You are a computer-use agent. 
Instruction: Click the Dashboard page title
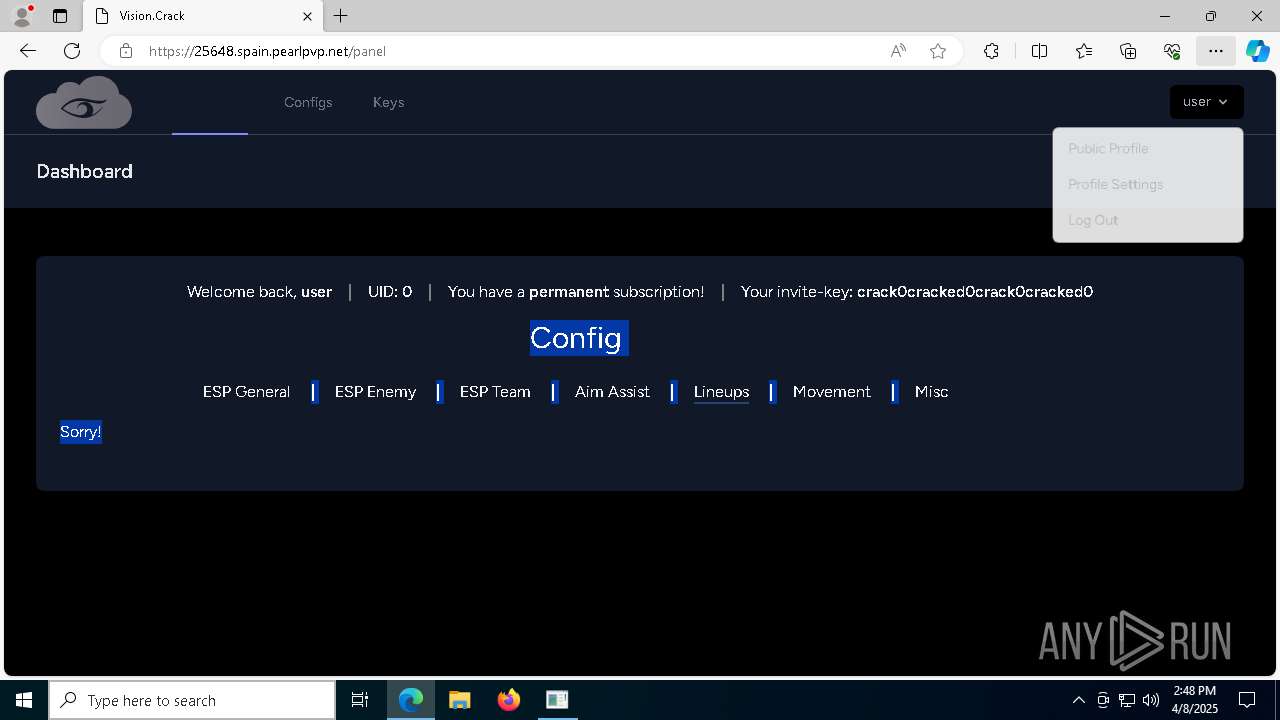coord(84,171)
